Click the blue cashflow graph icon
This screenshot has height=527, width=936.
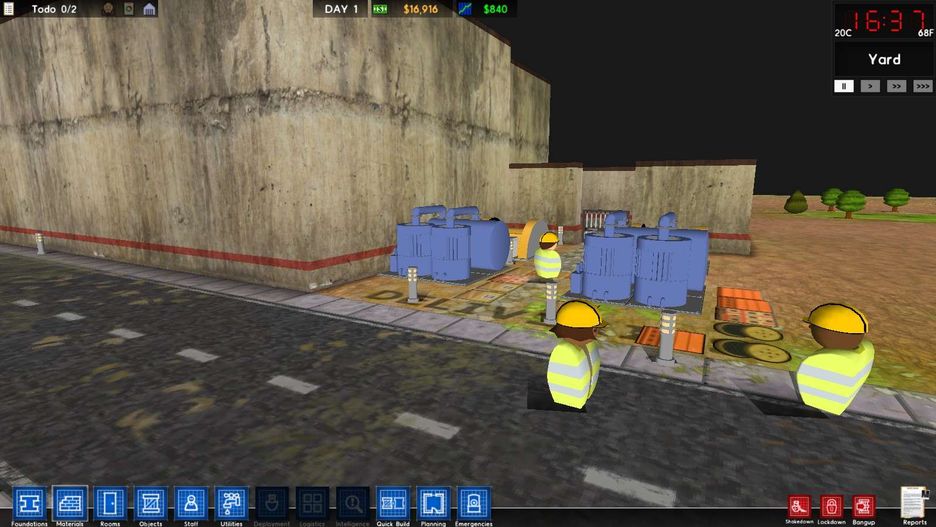point(465,9)
